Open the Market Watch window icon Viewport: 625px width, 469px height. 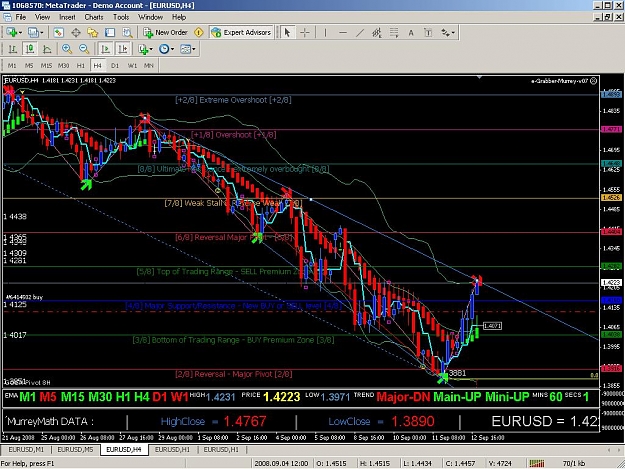59,33
